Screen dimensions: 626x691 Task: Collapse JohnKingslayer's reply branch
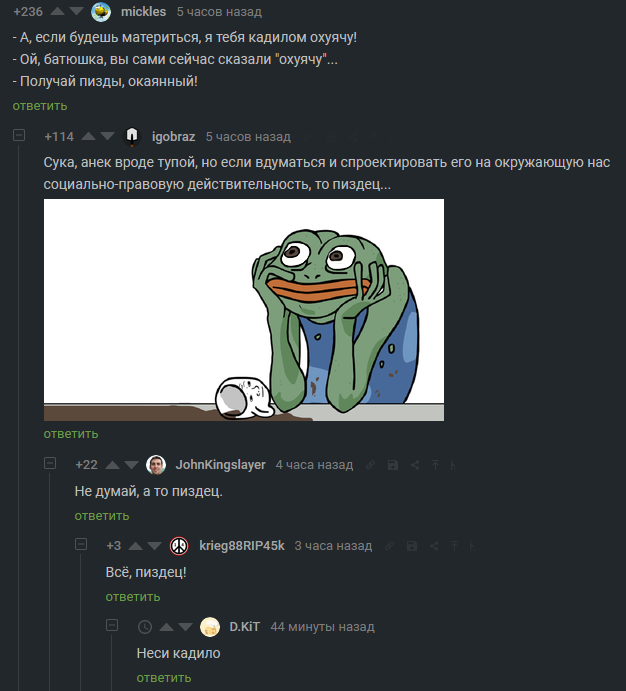pos(50,463)
